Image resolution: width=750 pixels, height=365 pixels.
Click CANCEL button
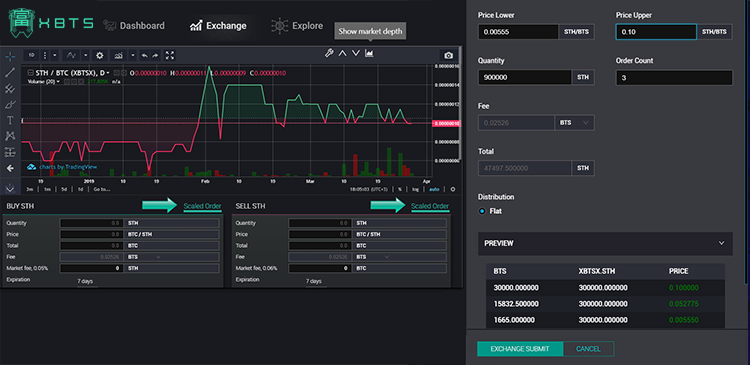pyautogui.click(x=588, y=349)
